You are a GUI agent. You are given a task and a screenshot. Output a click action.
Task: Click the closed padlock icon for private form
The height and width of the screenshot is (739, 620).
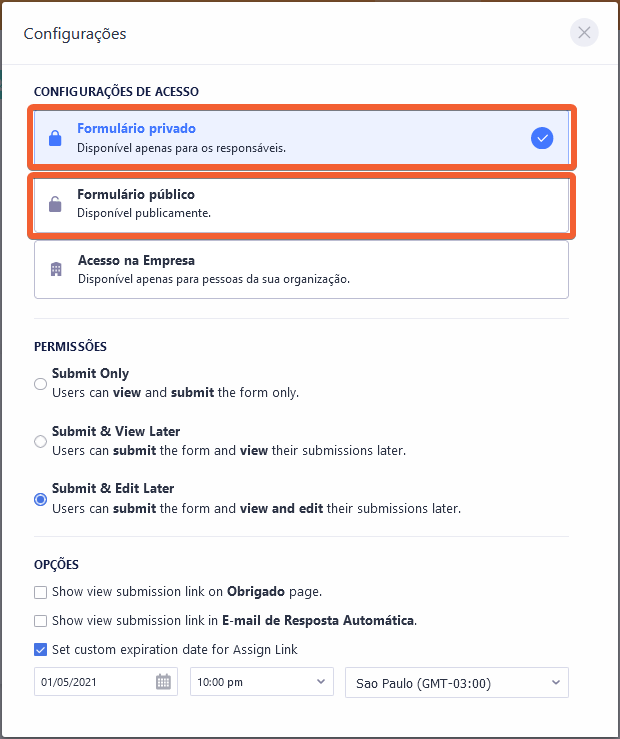click(x=55, y=139)
